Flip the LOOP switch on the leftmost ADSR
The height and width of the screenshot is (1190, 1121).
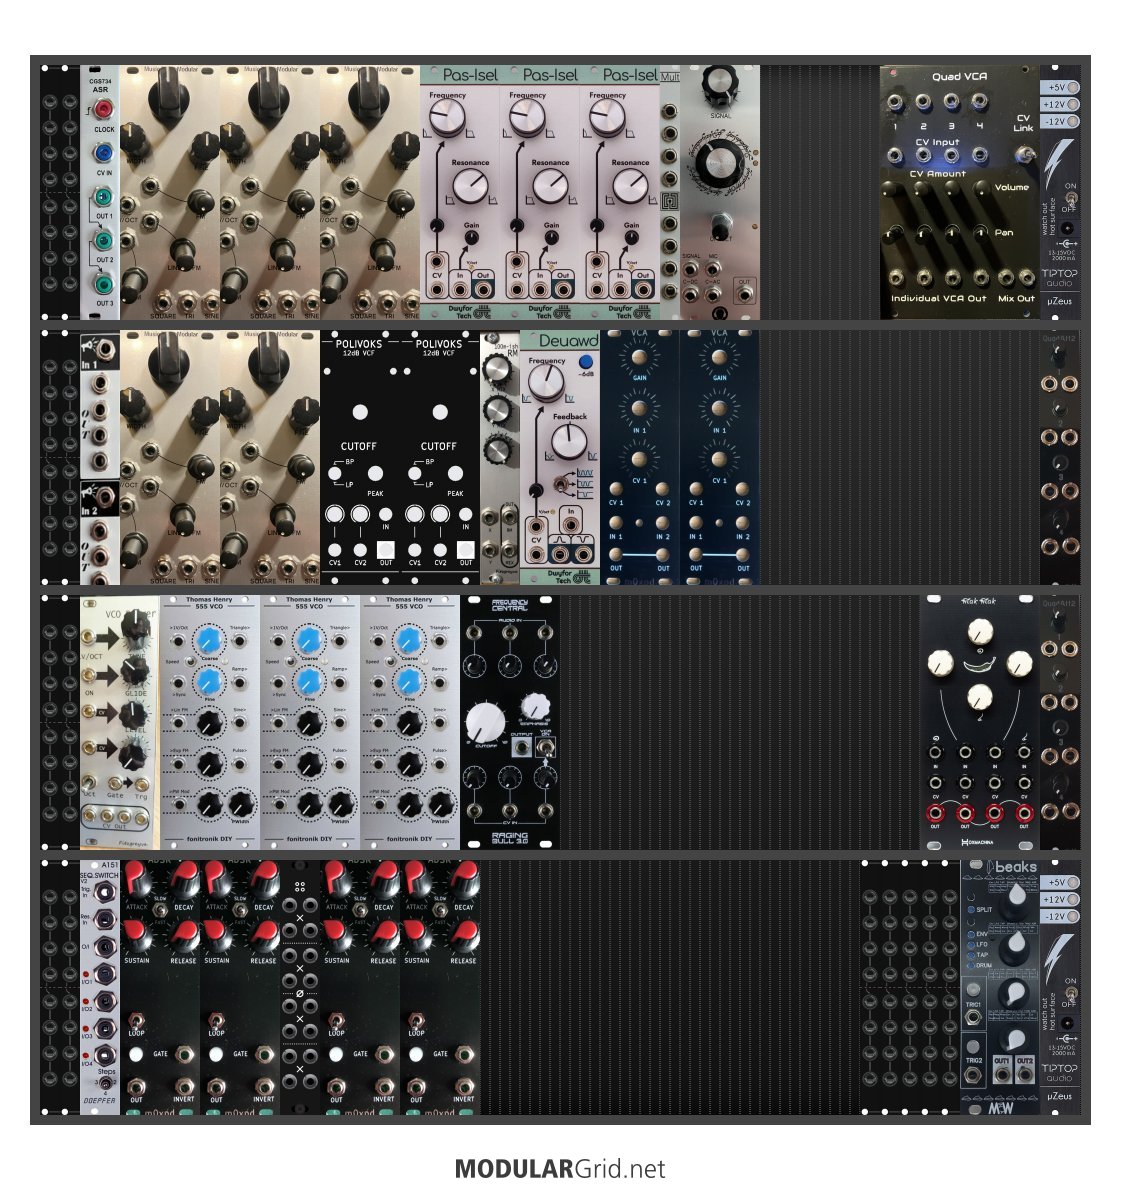coord(137,1020)
